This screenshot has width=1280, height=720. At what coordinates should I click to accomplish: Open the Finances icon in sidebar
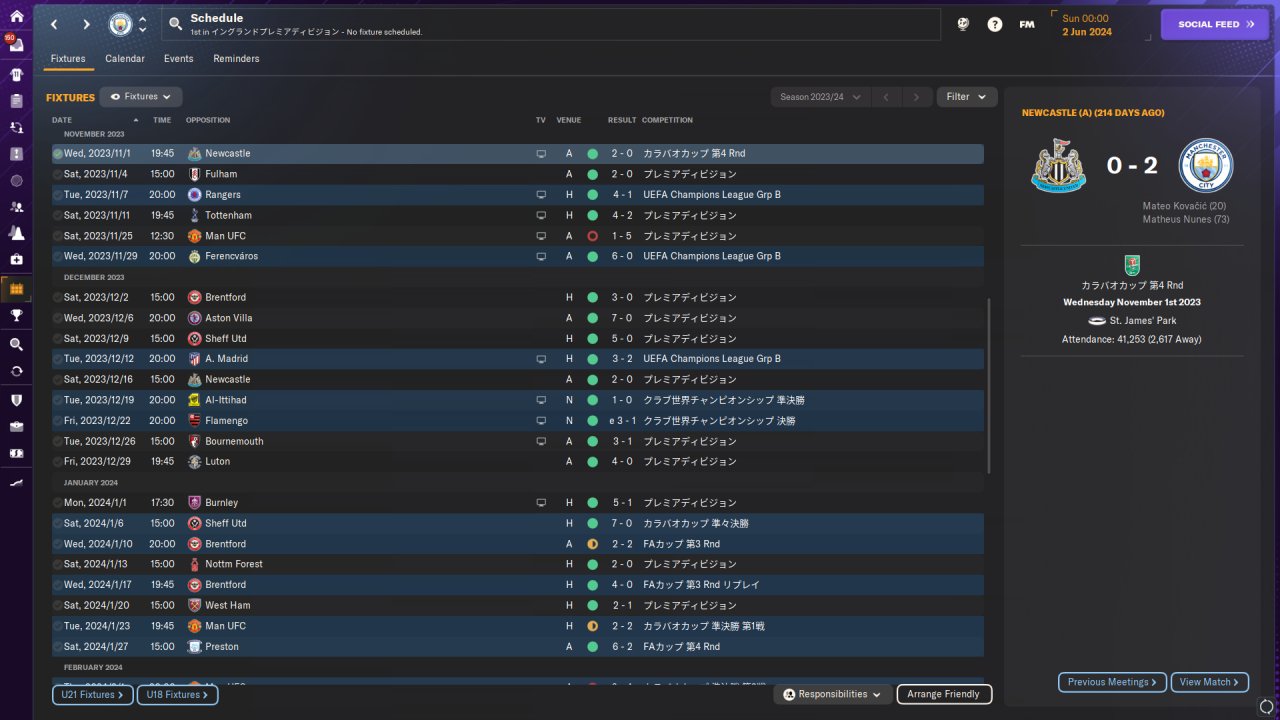(x=16, y=453)
